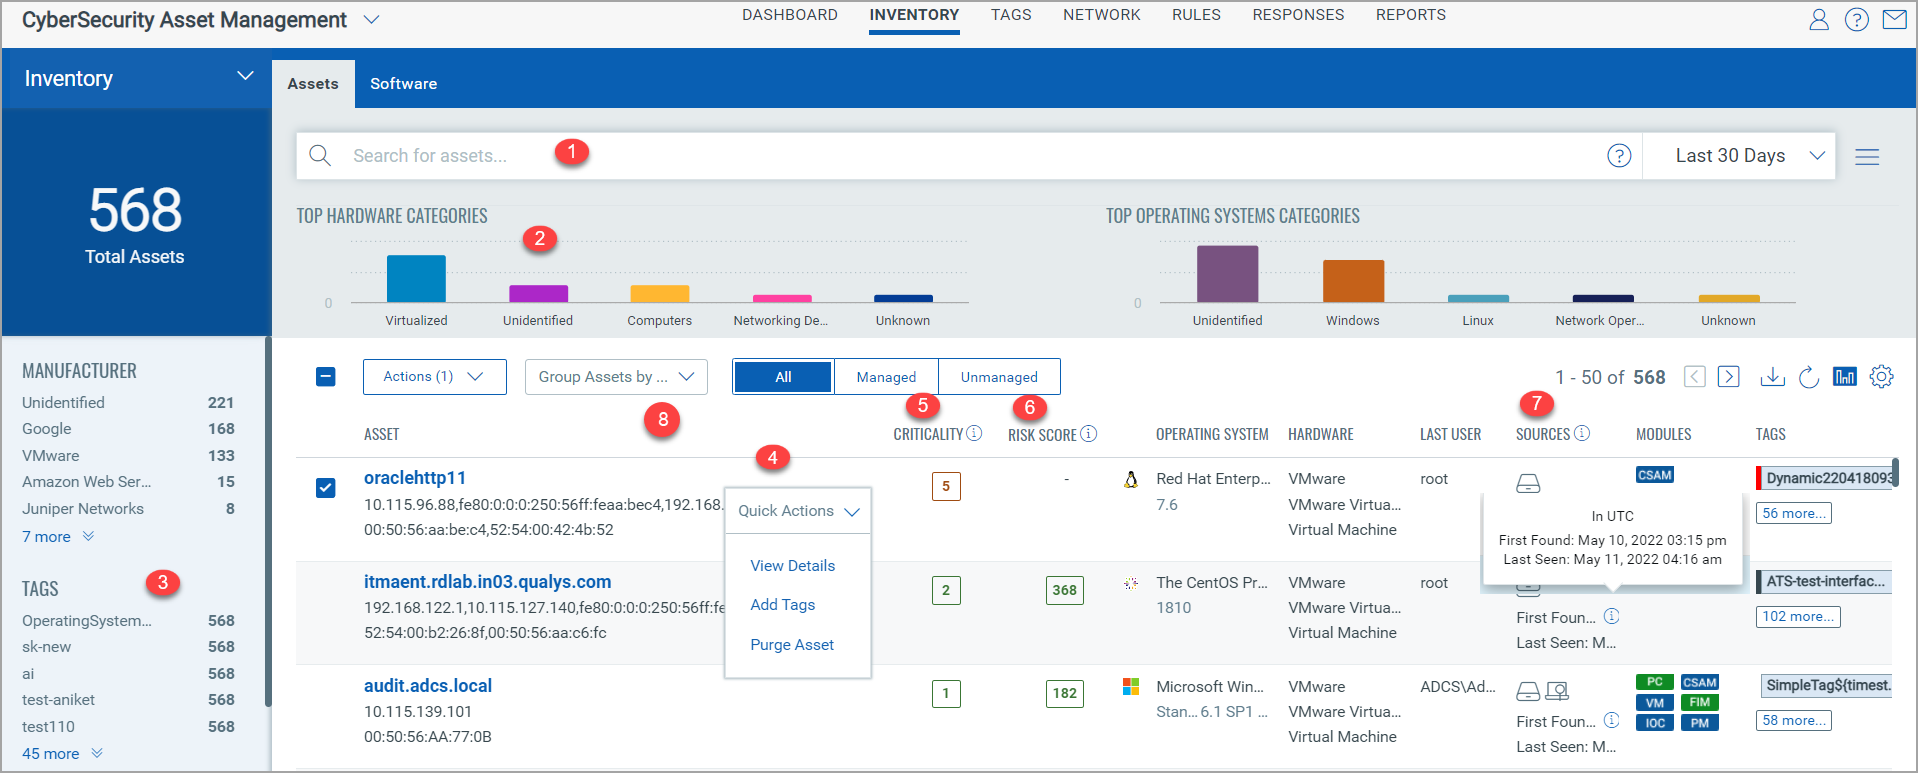Open the Tags top menu
Image resolution: width=1918 pixels, height=773 pixels.
pyautogui.click(x=1011, y=15)
